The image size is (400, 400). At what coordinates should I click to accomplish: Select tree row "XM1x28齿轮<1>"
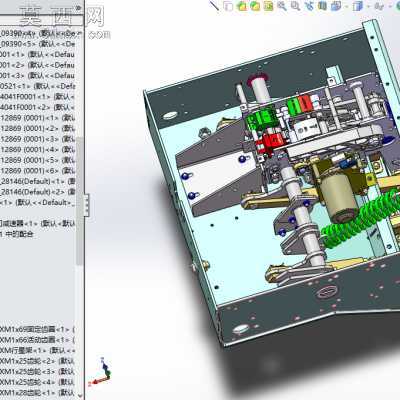pyautogui.click(x=37, y=393)
